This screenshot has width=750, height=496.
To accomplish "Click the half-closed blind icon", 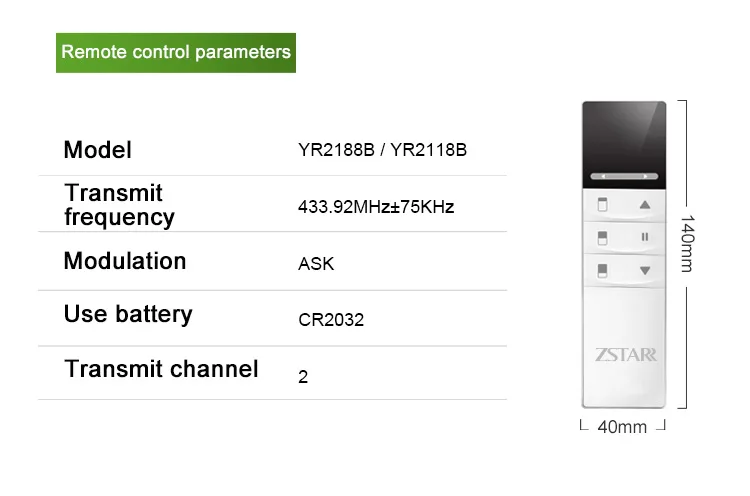I will (x=604, y=237).
